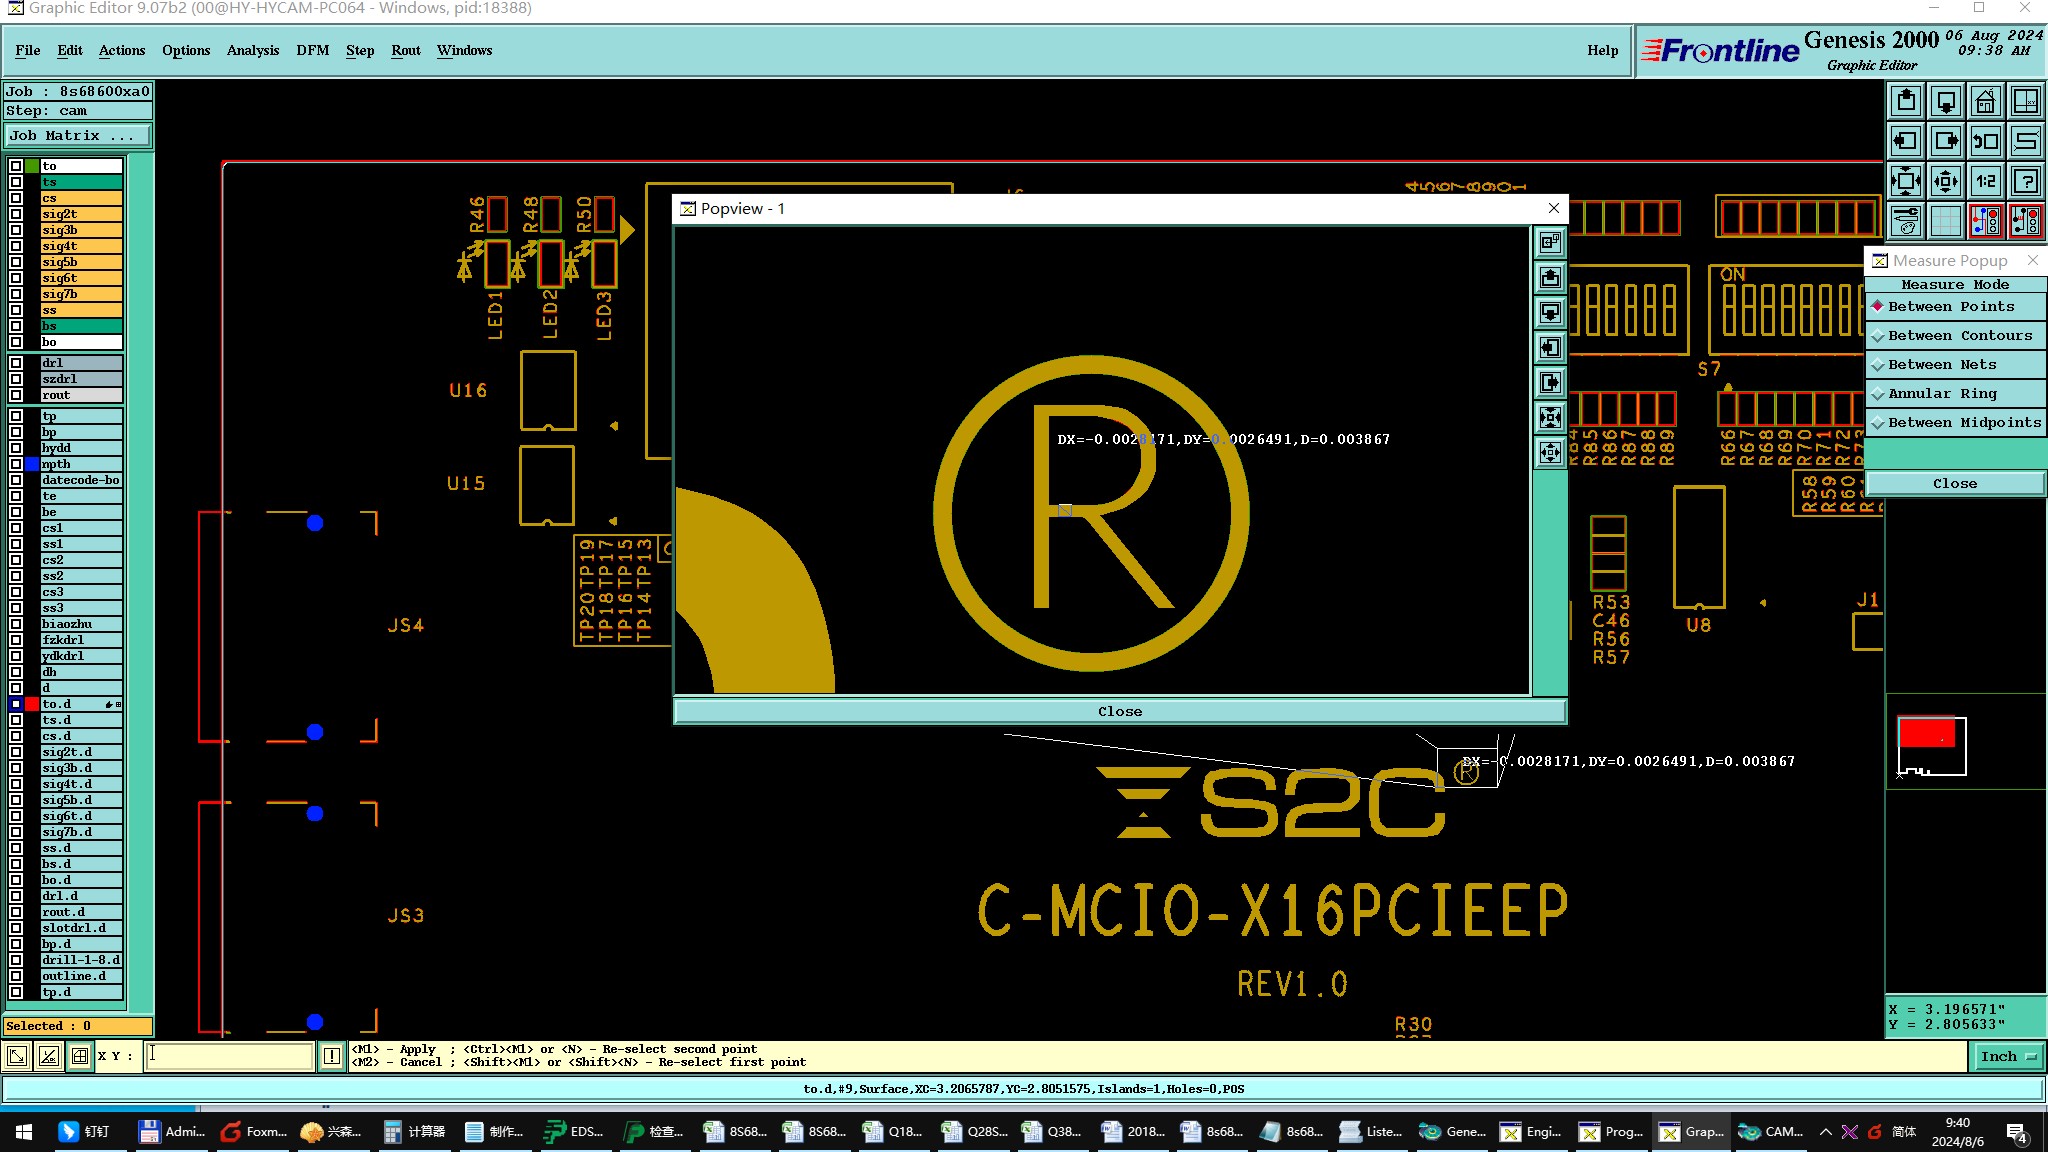Close the Popview window via Close button
Screen dimensions: 2048x1152
coord(1119,711)
